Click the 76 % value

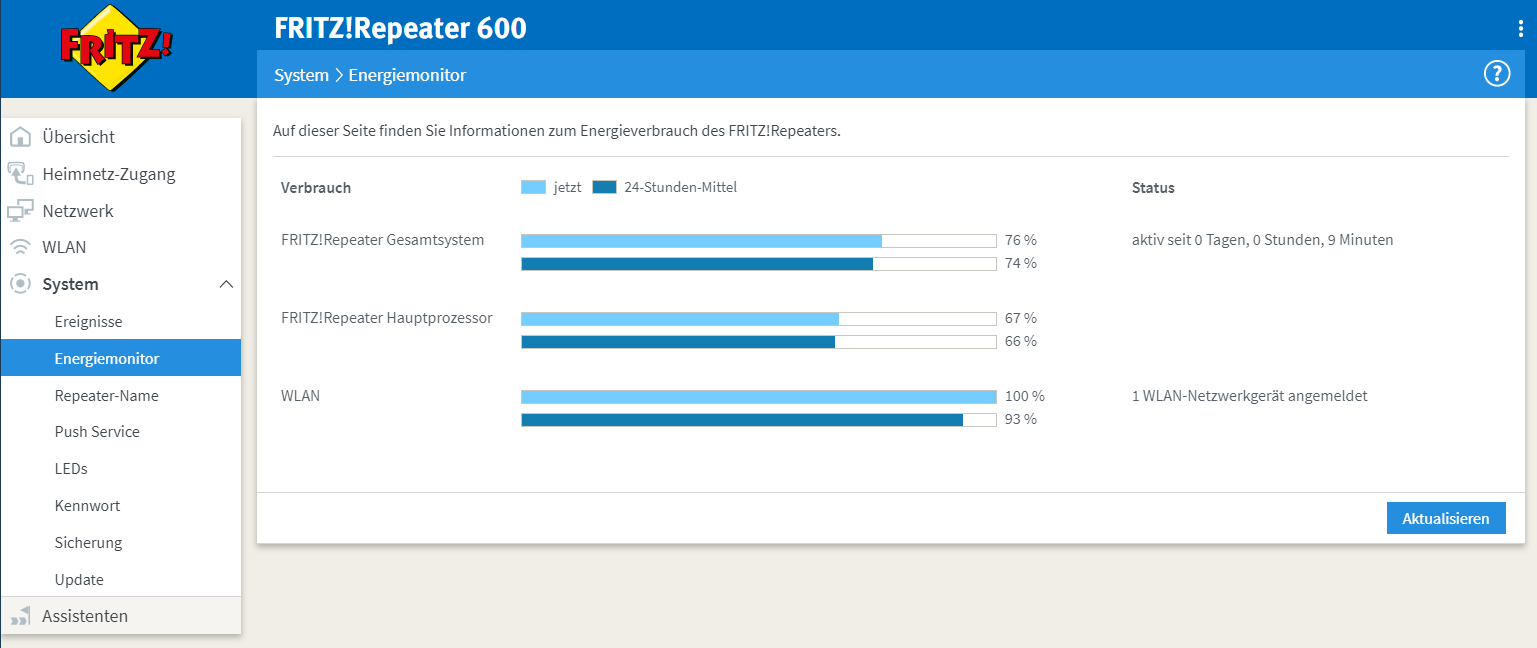[1021, 240]
